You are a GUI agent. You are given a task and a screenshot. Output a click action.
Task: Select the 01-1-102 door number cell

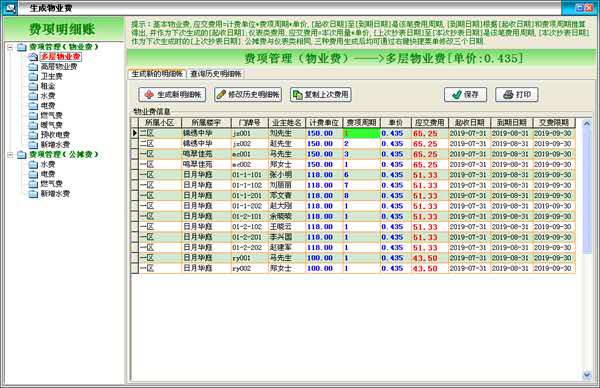coord(249,185)
